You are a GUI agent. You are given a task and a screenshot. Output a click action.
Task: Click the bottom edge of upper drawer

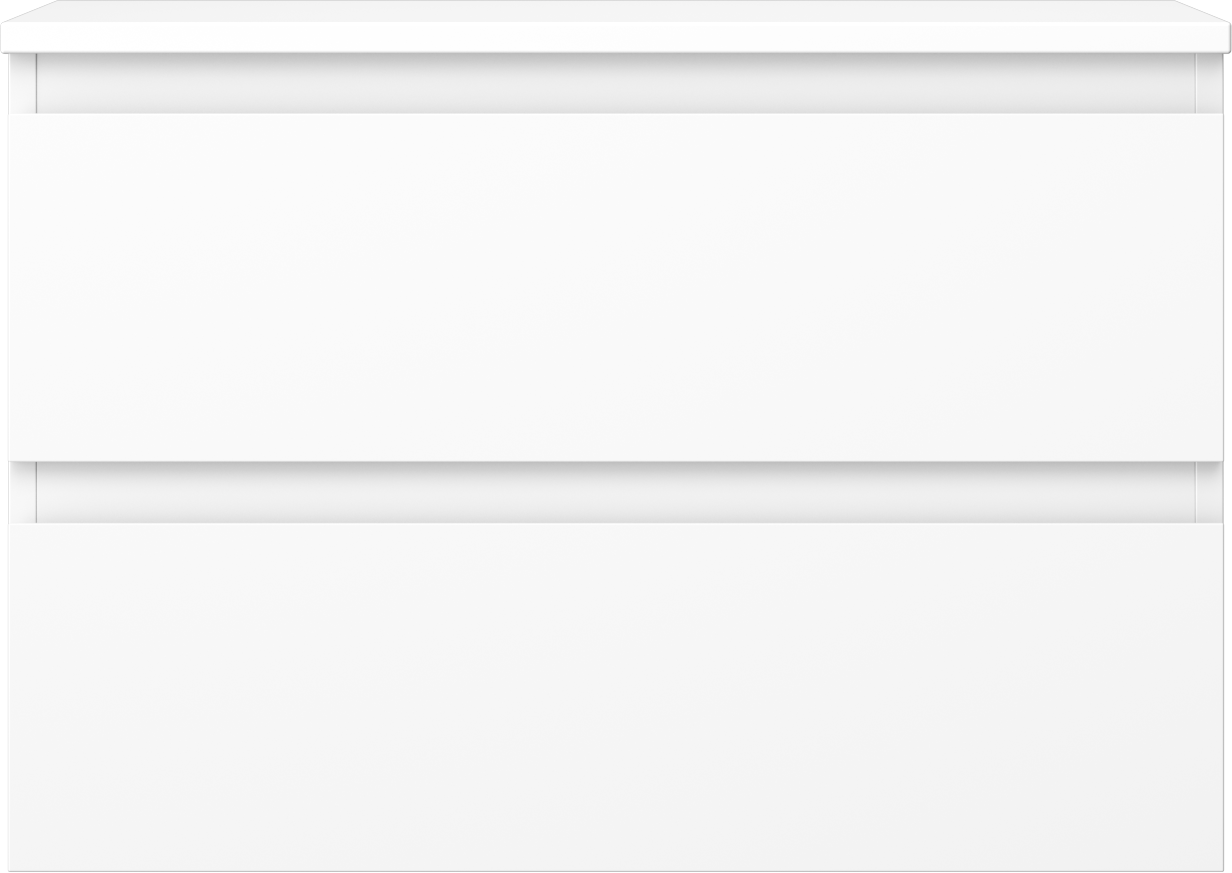(x=615, y=459)
